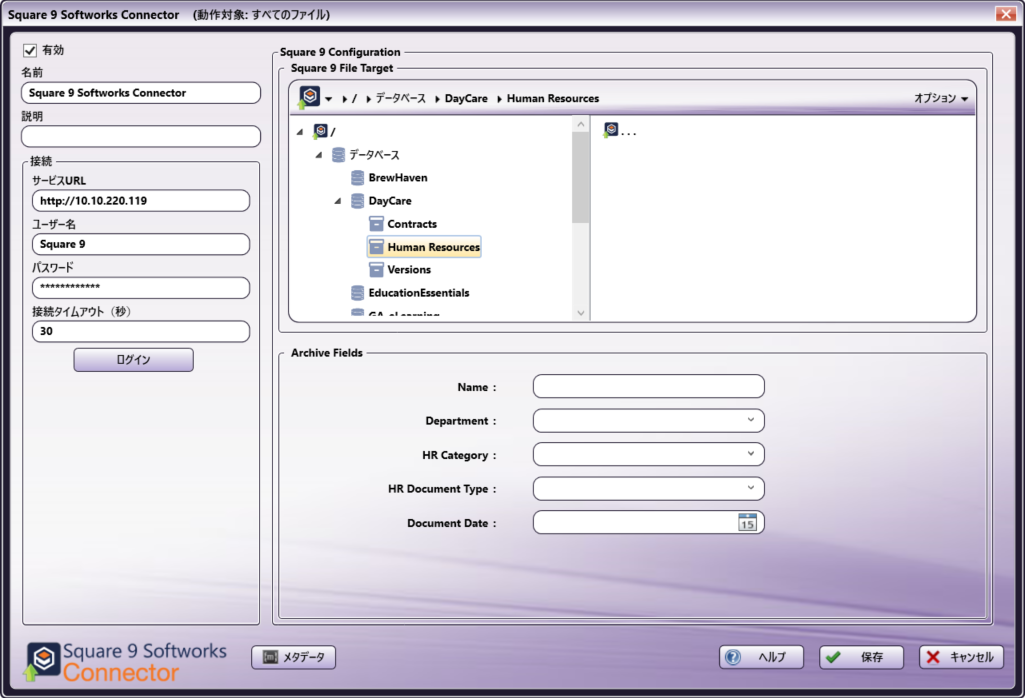Click the '/' root breadcrumb
Viewport: 1025px width, 698px height.
(x=354, y=99)
